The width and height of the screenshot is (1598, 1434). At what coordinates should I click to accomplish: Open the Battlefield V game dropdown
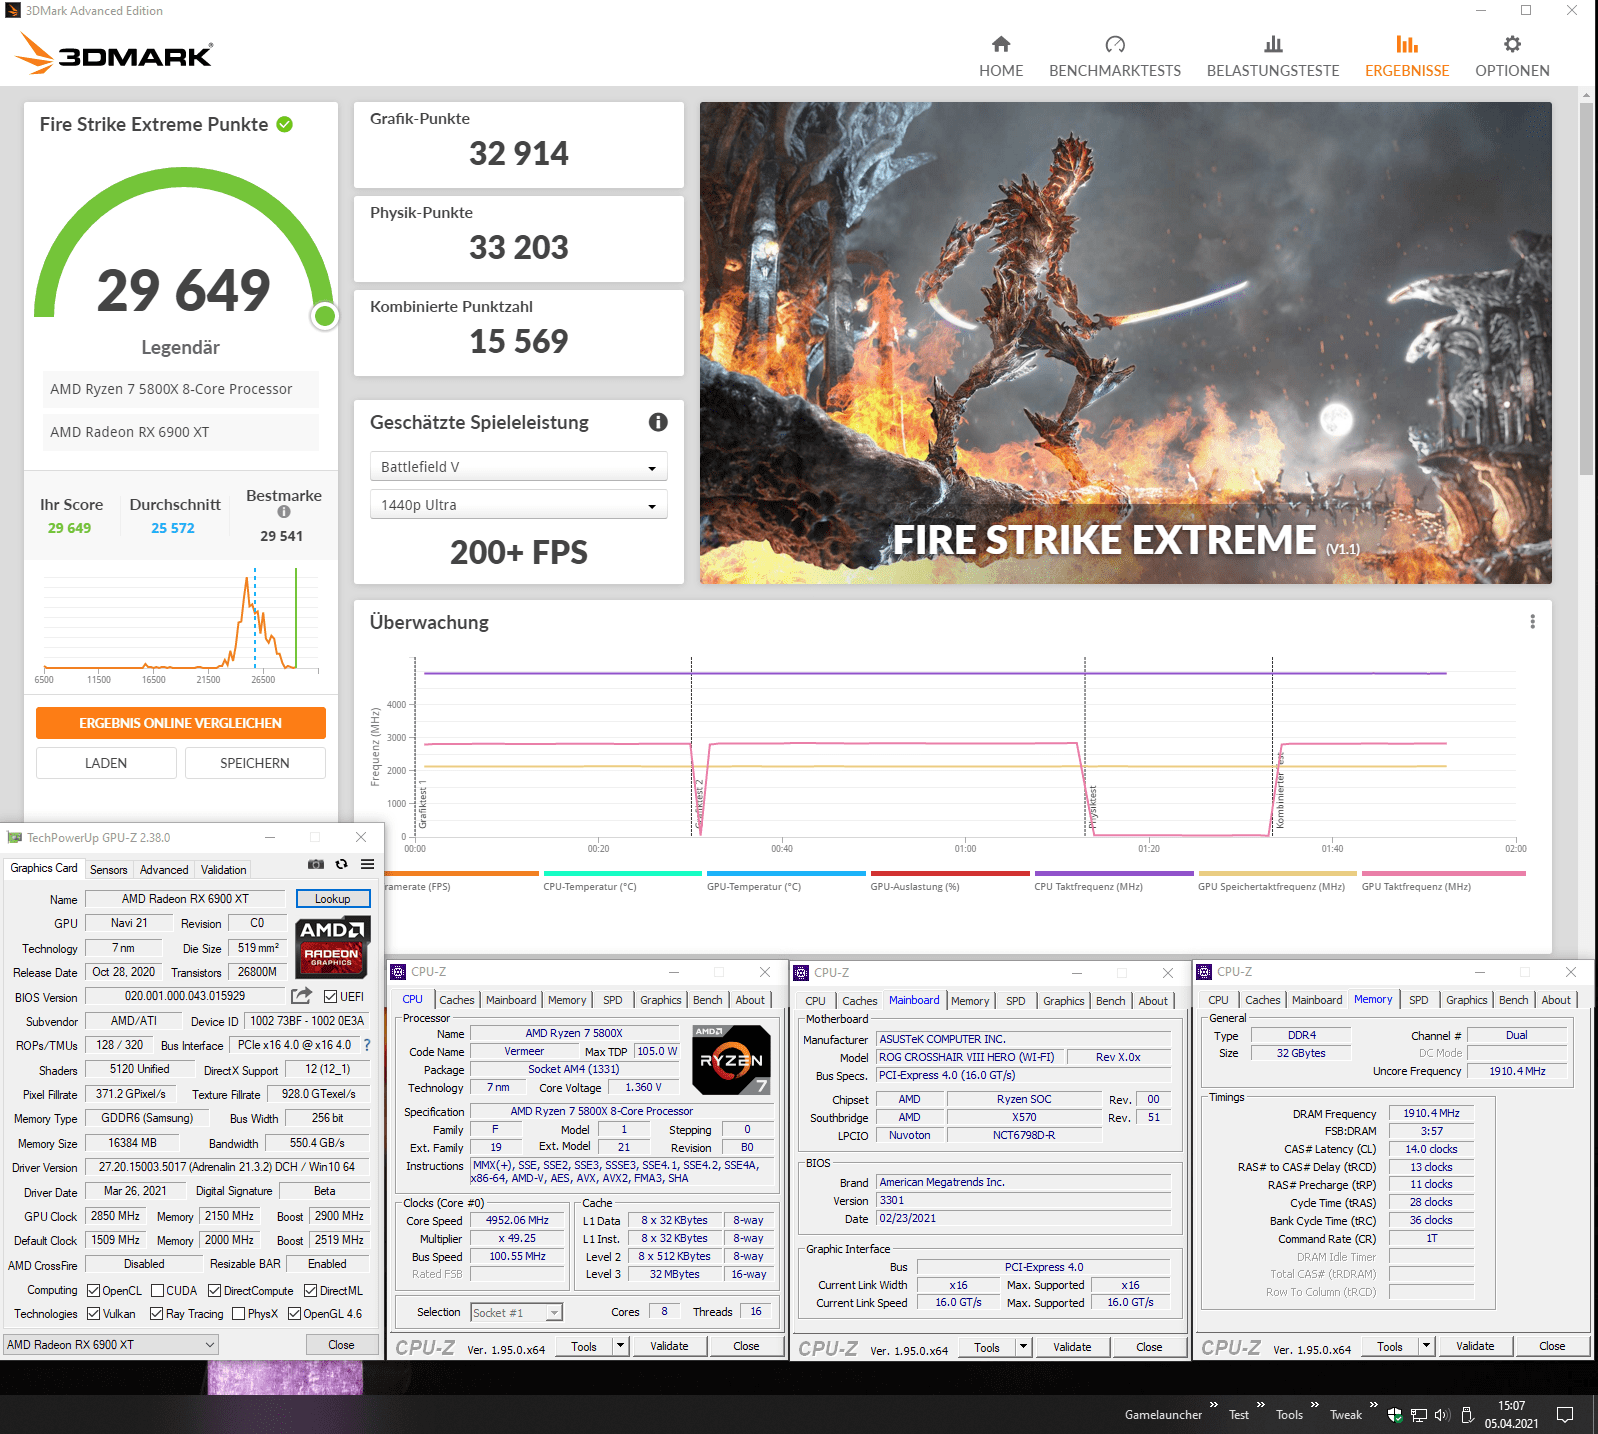[518, 467]
